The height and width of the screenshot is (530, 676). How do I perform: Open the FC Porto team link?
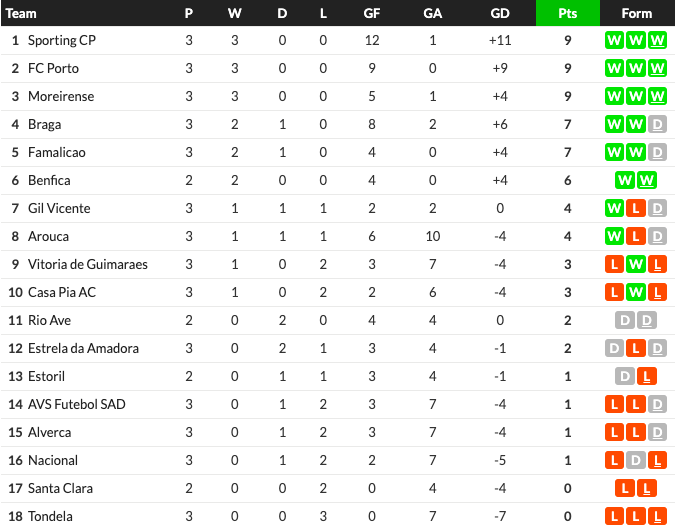tap(53, 69)
